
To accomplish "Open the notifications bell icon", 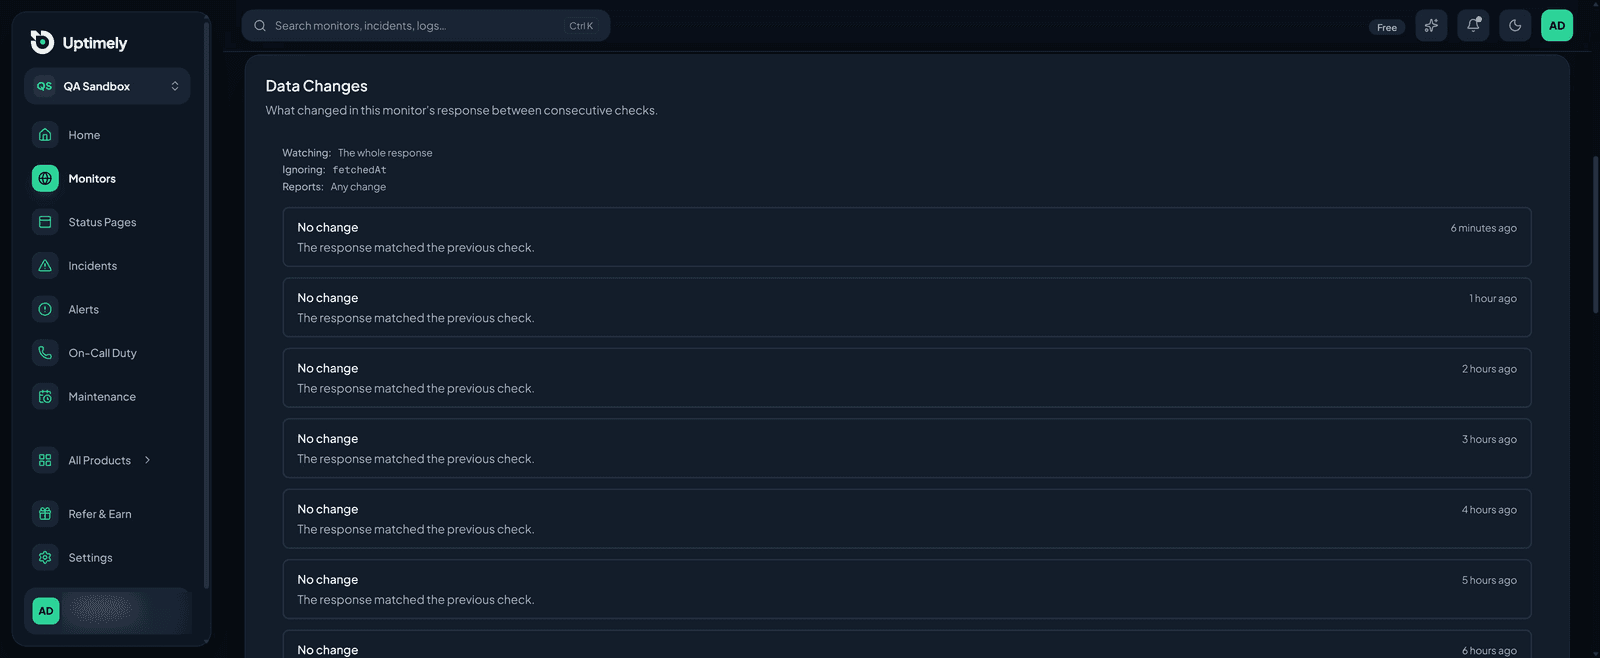I will point(1473,26).
